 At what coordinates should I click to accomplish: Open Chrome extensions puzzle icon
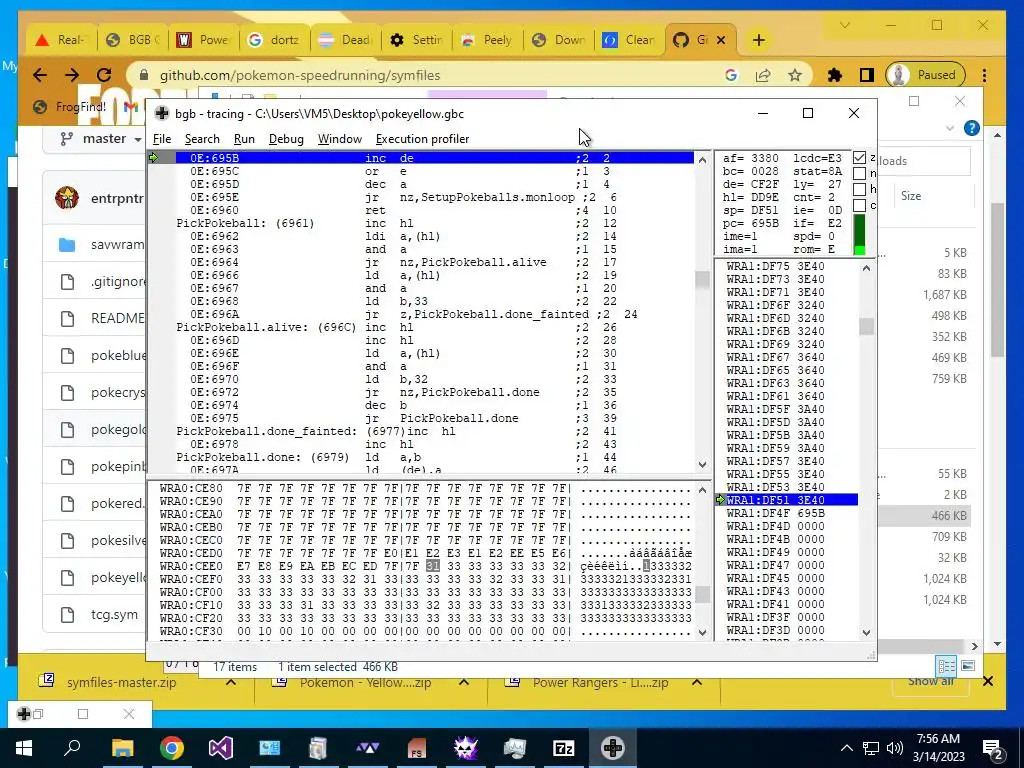pos(835,75)
